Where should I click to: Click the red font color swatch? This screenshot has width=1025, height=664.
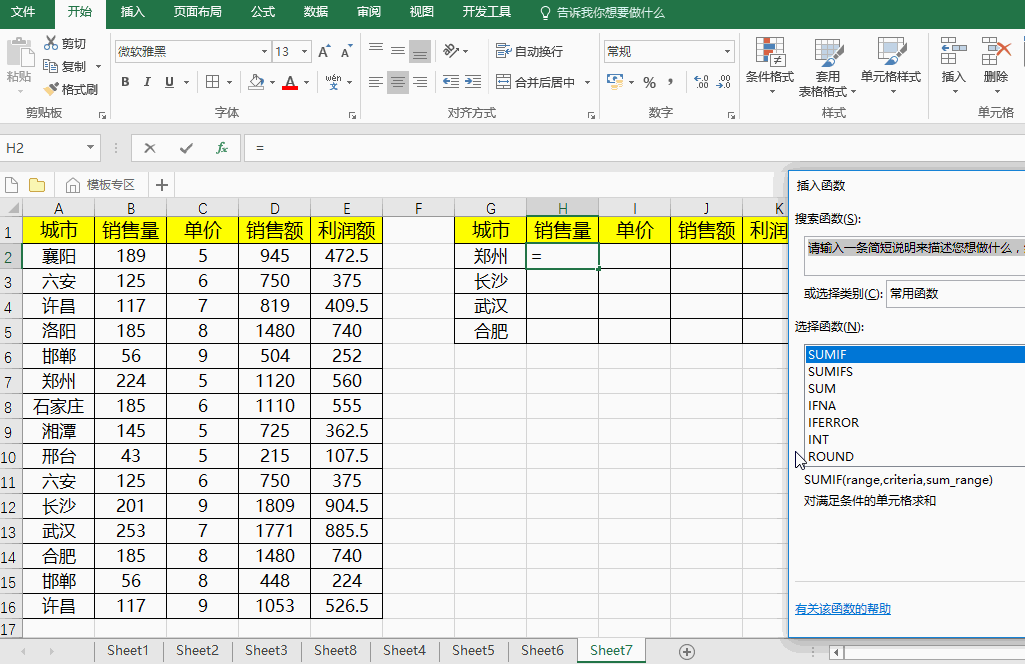(290, 83)
